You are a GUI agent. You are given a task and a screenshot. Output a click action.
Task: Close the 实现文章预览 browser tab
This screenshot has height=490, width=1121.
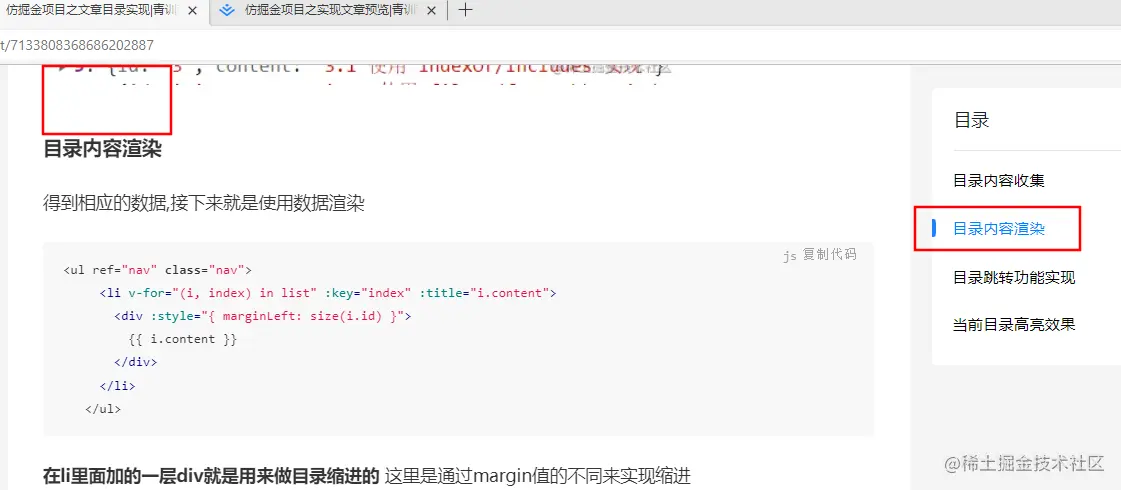coord(431,10)
